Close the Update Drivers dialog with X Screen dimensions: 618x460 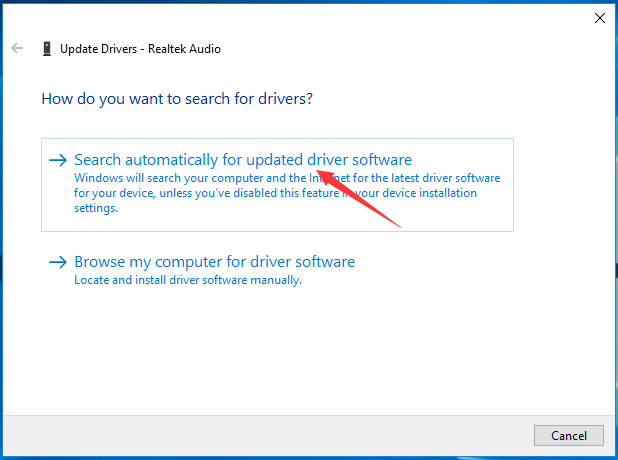tap(600, 18)
